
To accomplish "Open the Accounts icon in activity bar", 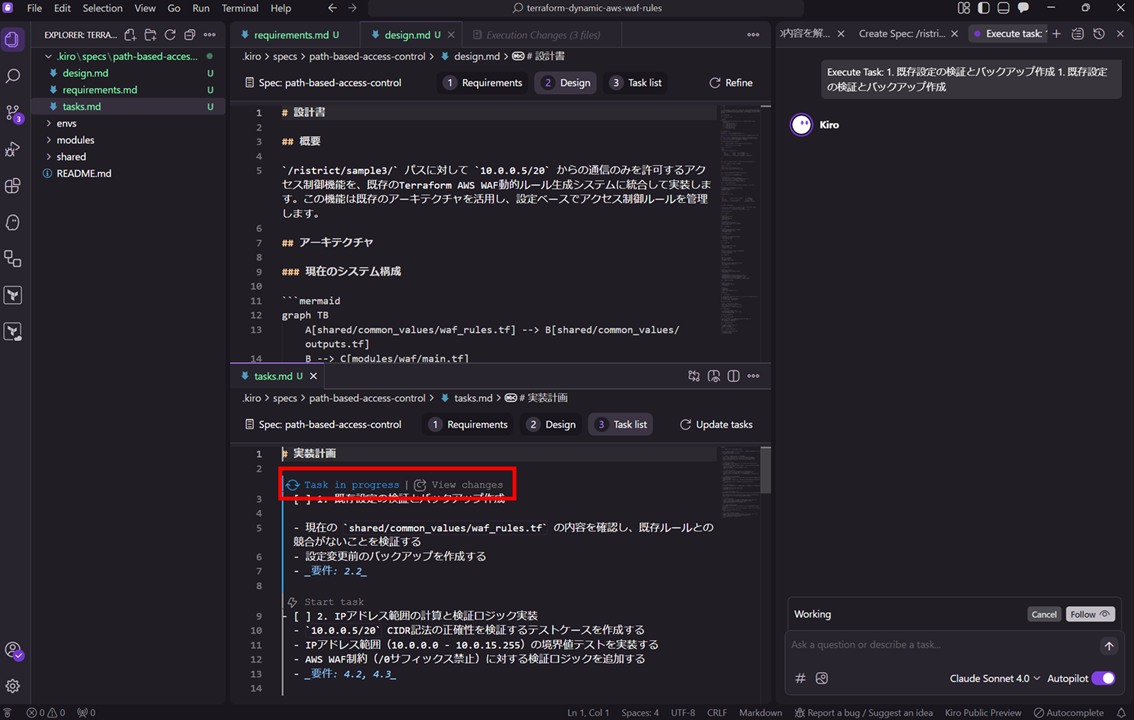I will pyautogui.click(x=13, y=651).
